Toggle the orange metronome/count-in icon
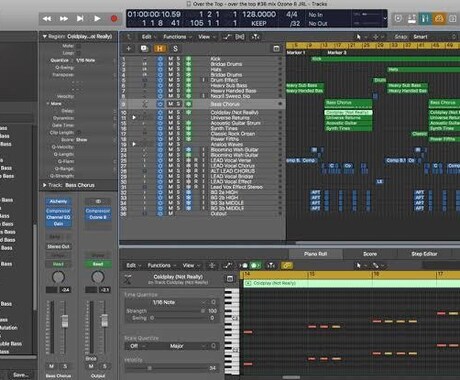This screenshot has height=380, width=460. click(439, 19)
